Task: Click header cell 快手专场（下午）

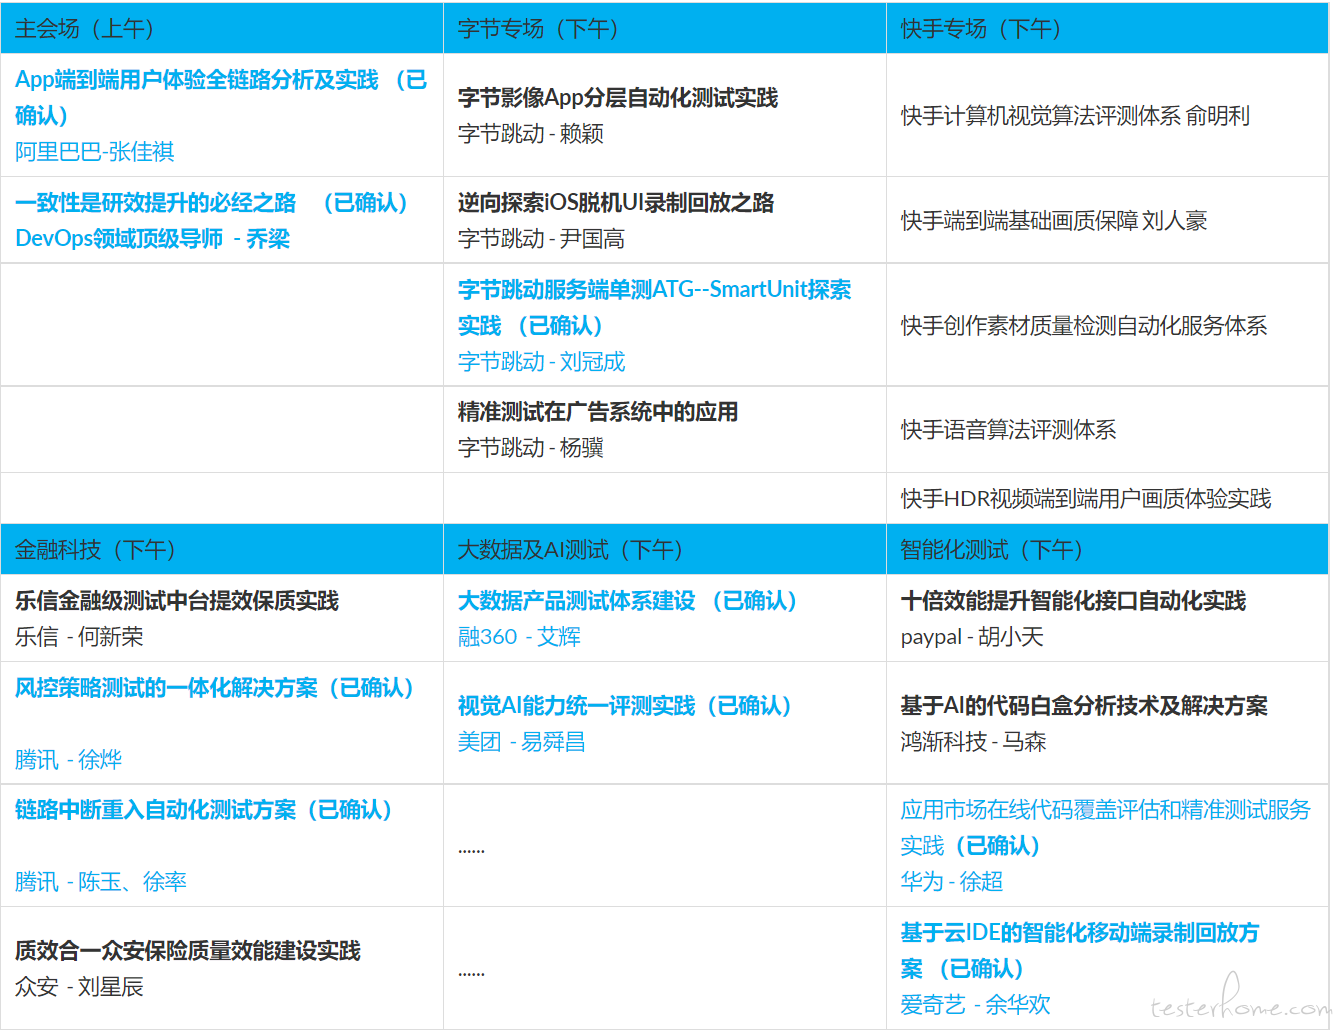Action: (x=1107, y=28)
